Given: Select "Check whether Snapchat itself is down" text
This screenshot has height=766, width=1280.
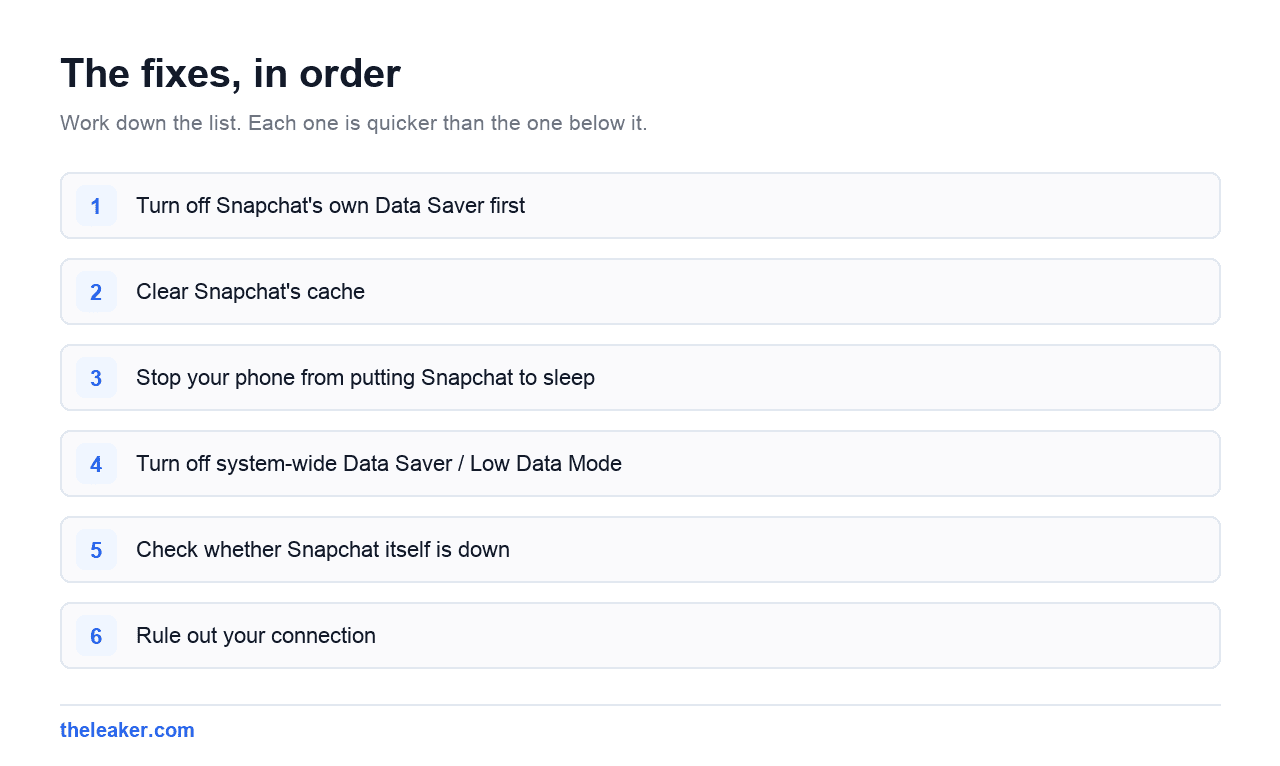Looking at the screenshot, I should 323,550.
